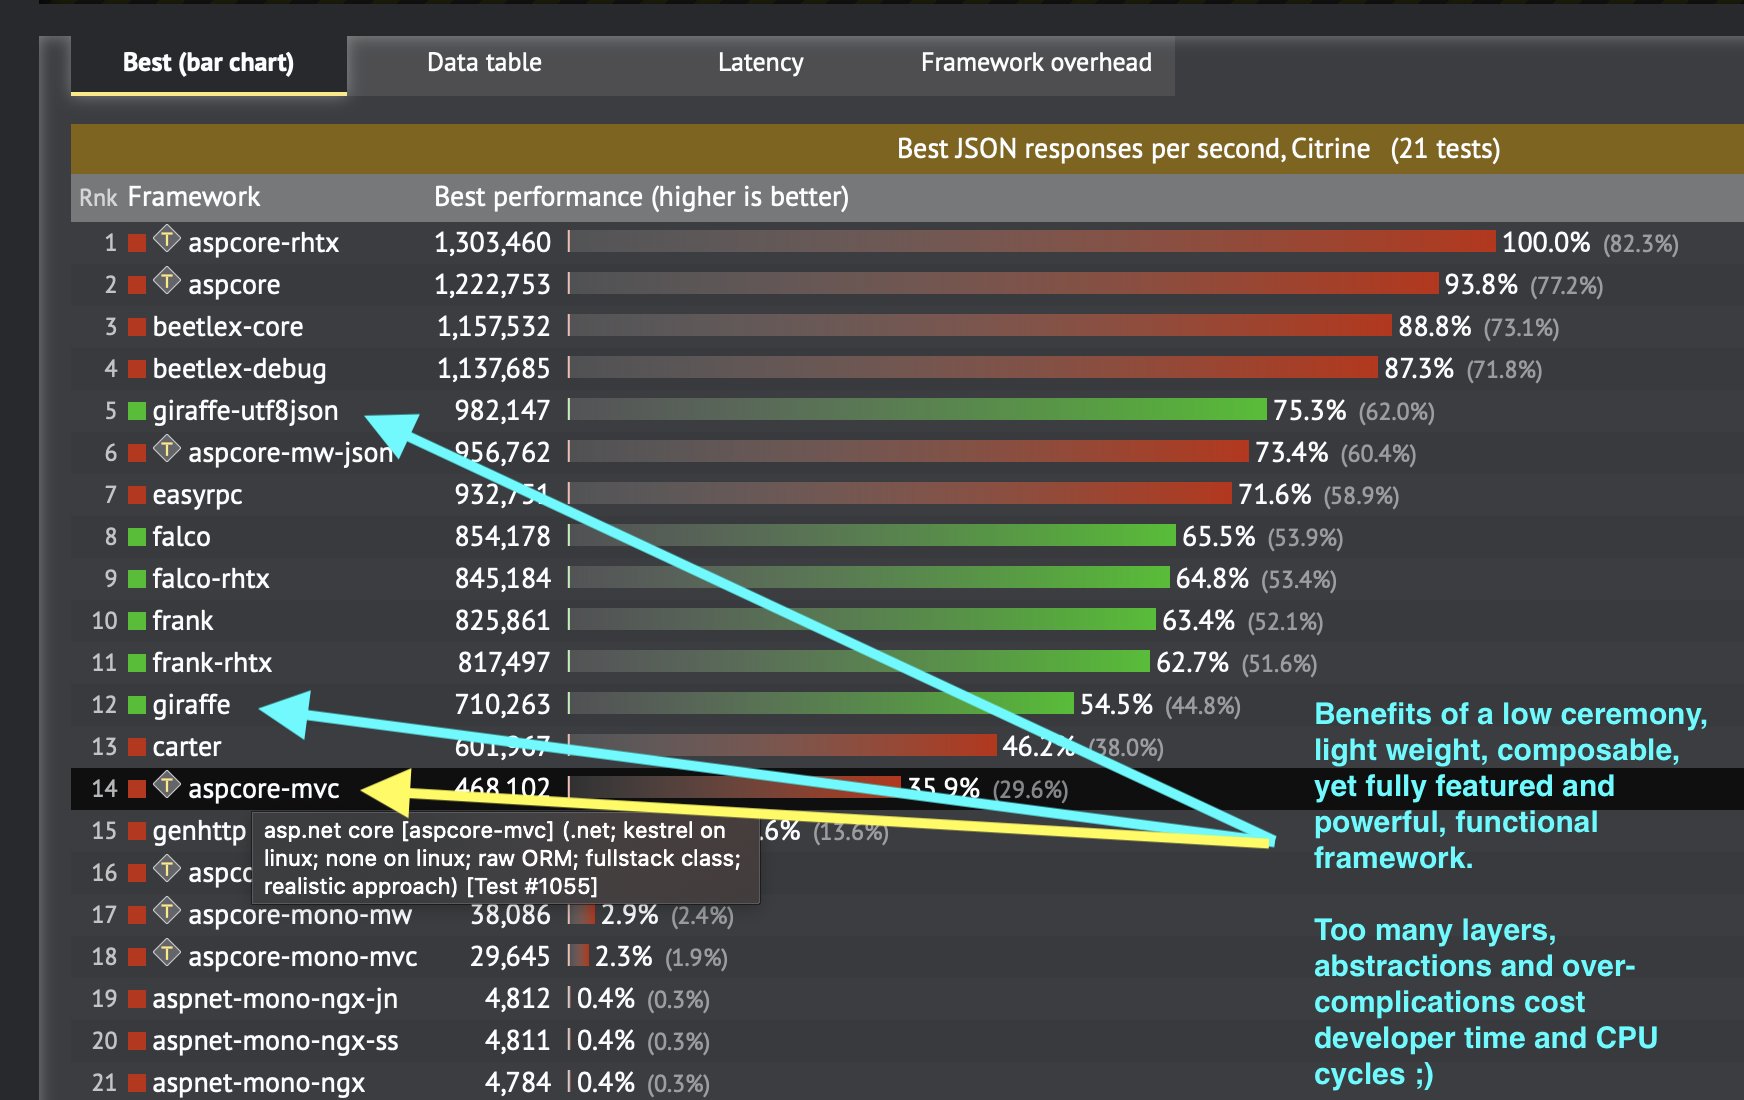Click the 62.7% percentage label for frank-rhtx

coord(1193,663)
